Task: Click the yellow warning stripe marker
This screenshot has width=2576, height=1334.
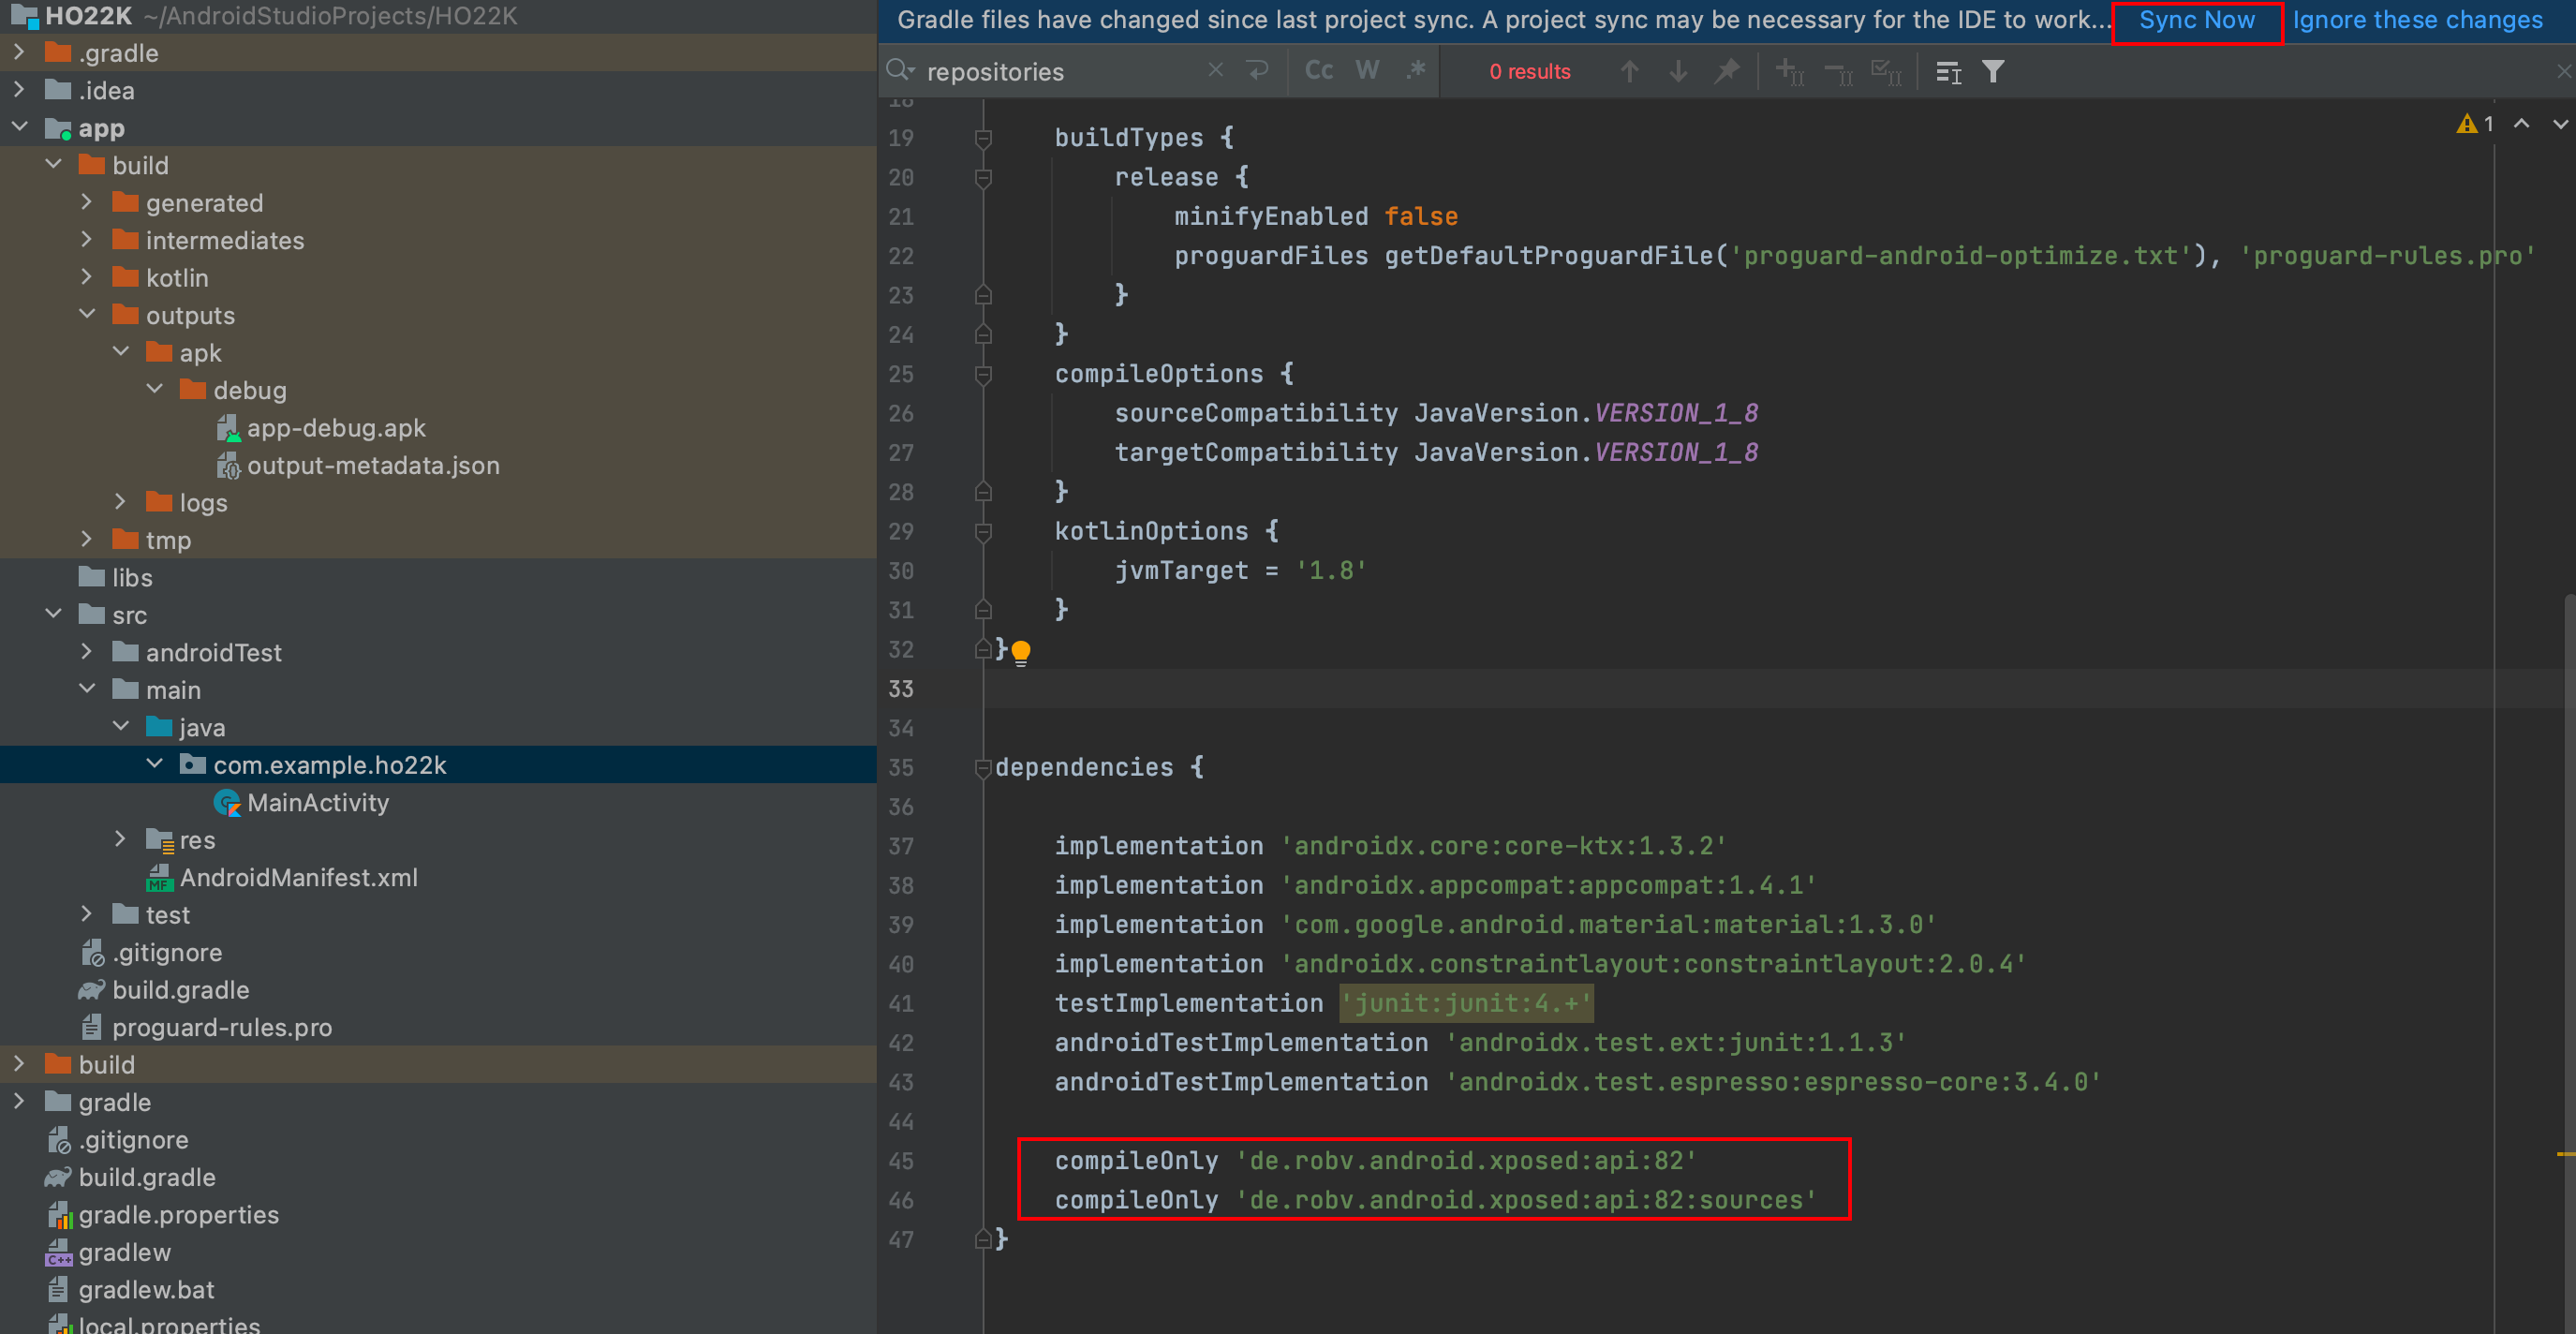Action: pyautogui.click(x=2566, y=1154)
